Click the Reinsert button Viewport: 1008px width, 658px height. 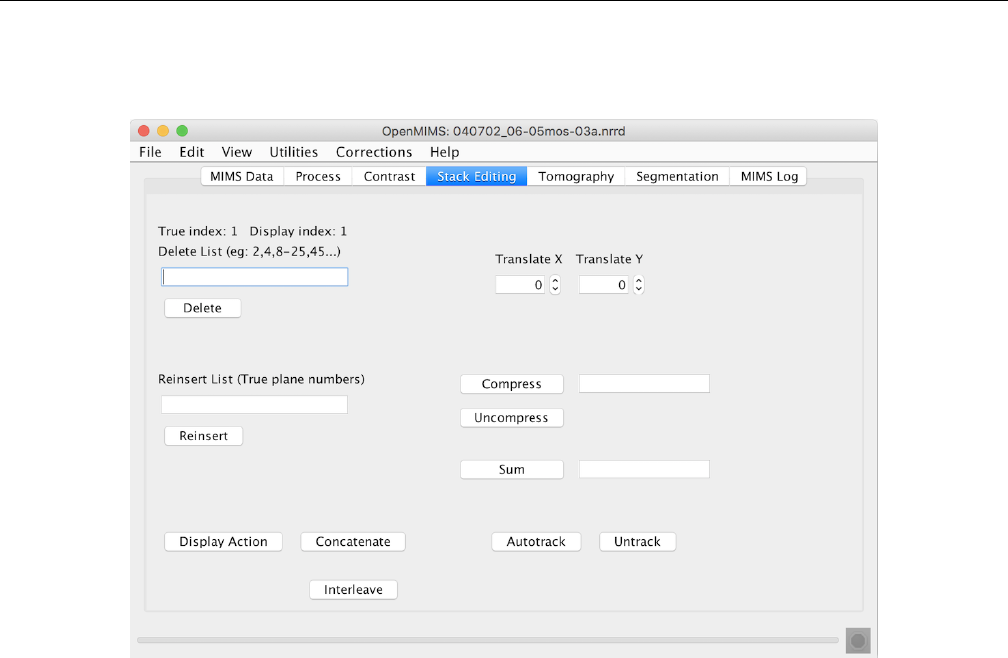(x=203, y=436)
